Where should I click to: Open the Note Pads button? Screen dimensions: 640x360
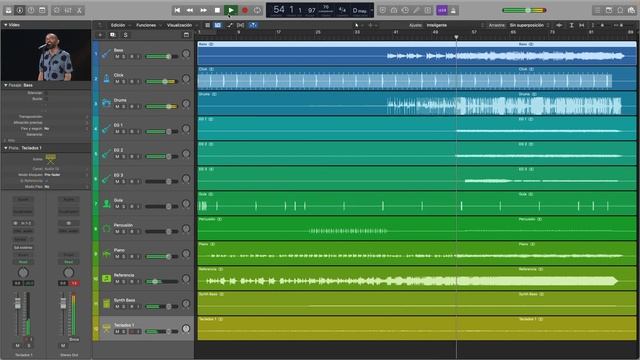point(609,10)
